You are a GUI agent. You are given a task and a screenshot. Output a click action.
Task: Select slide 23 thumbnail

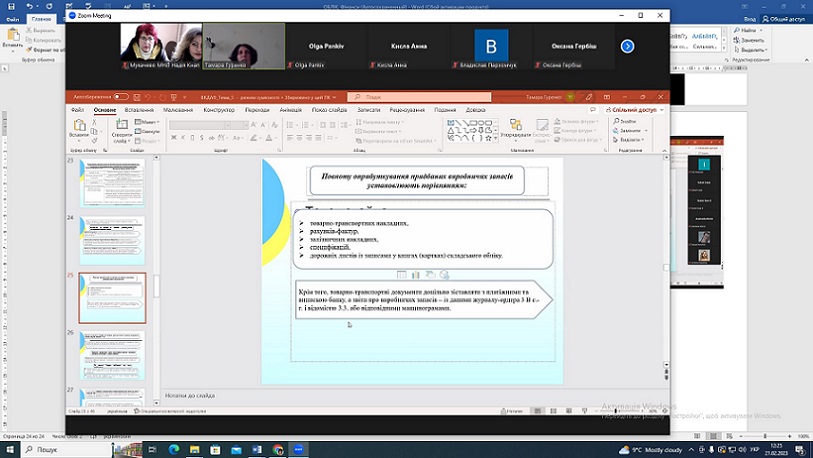pos(112,183)
